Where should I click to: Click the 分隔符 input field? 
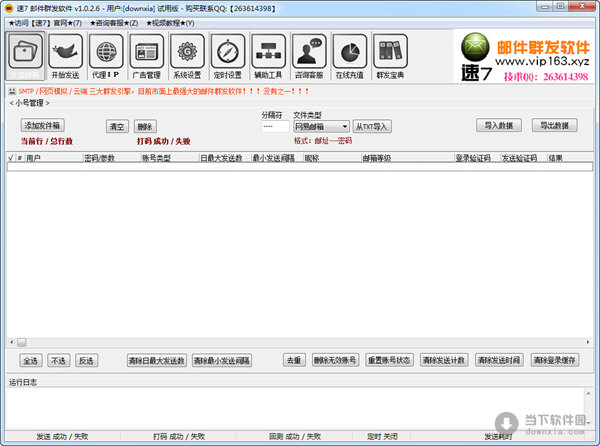pyautogui.click(x=275, y=127)
